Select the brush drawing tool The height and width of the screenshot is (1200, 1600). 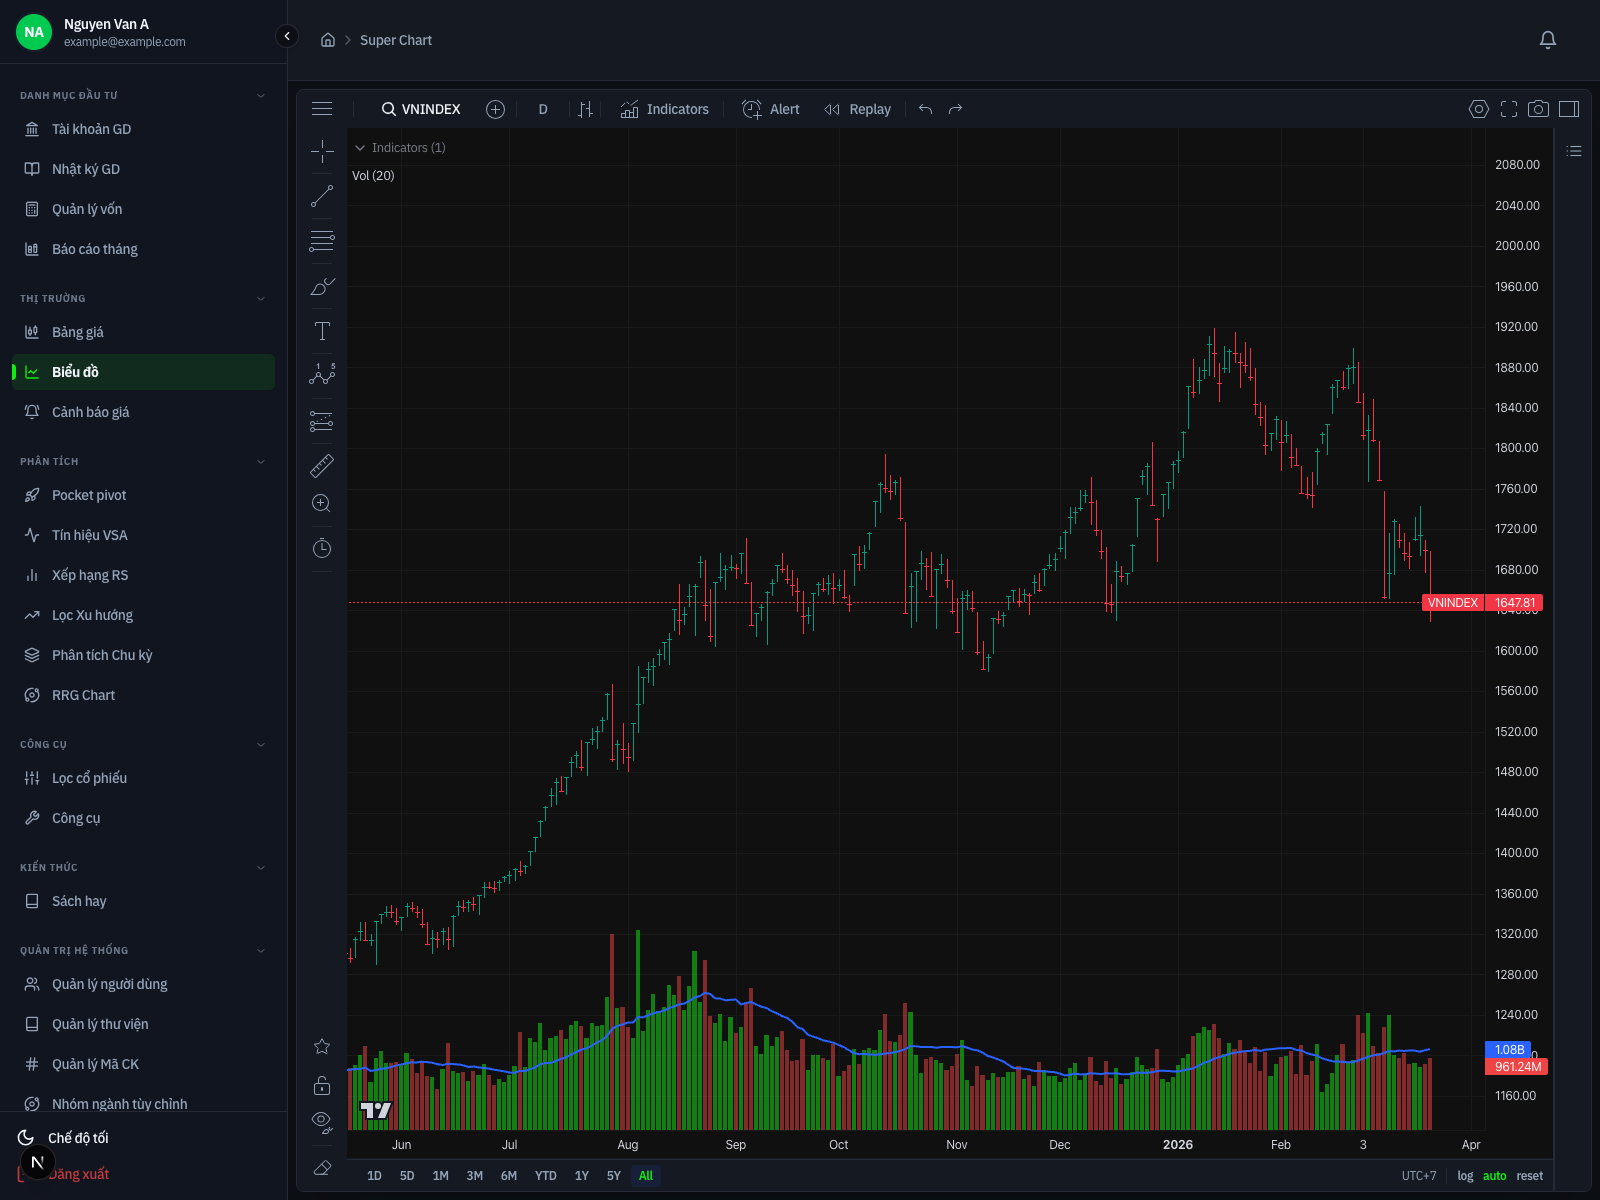click(322, 287)
